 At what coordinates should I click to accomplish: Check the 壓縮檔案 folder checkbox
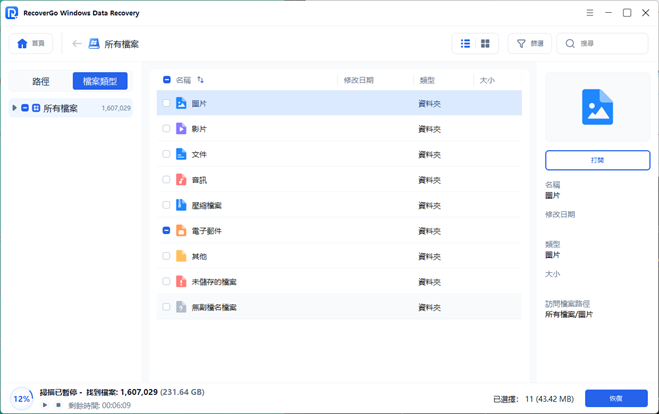tap(166, 205)
